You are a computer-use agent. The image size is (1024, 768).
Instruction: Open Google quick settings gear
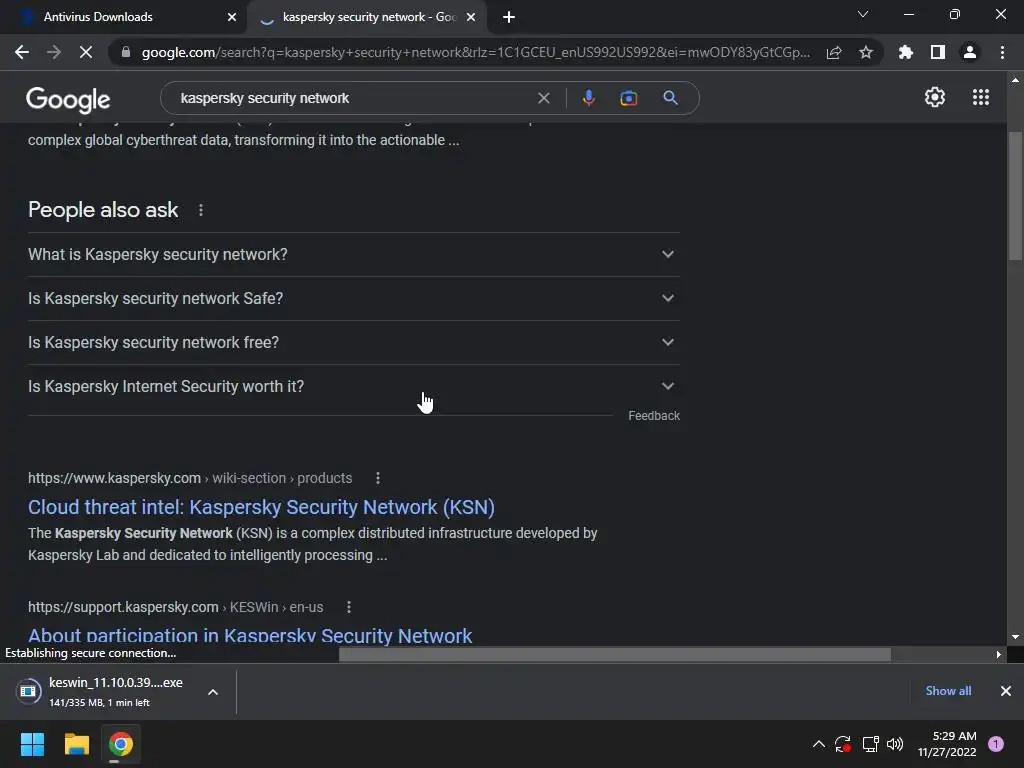point(935,97)
